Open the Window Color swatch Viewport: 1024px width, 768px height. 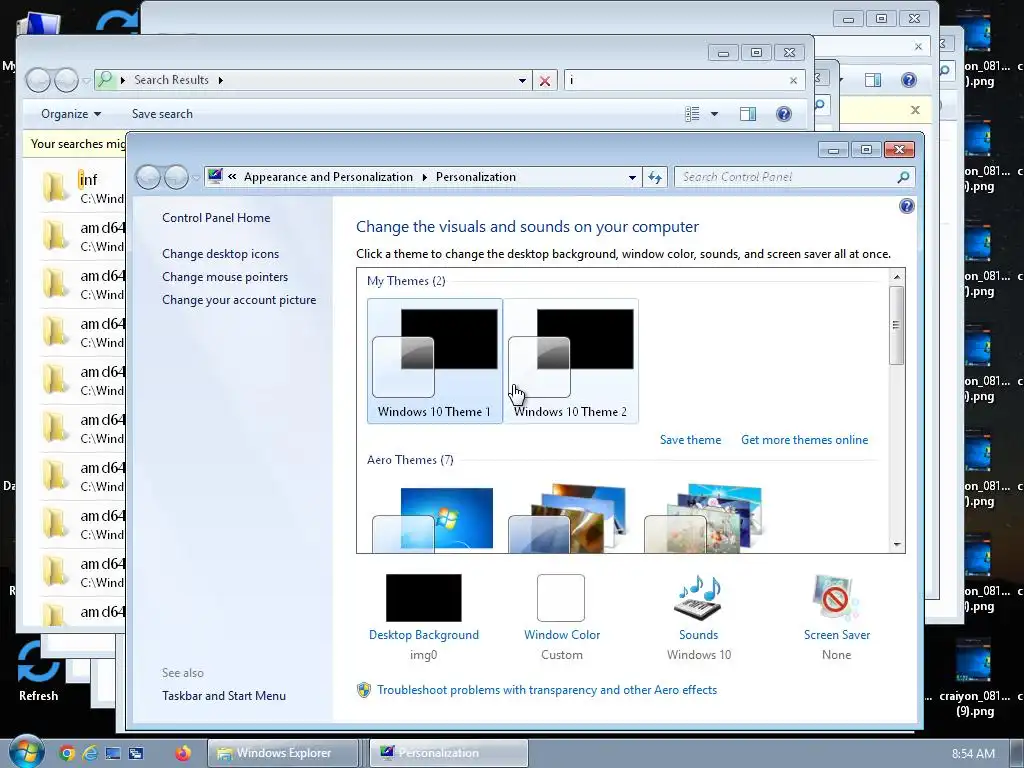tap(561, 598)
